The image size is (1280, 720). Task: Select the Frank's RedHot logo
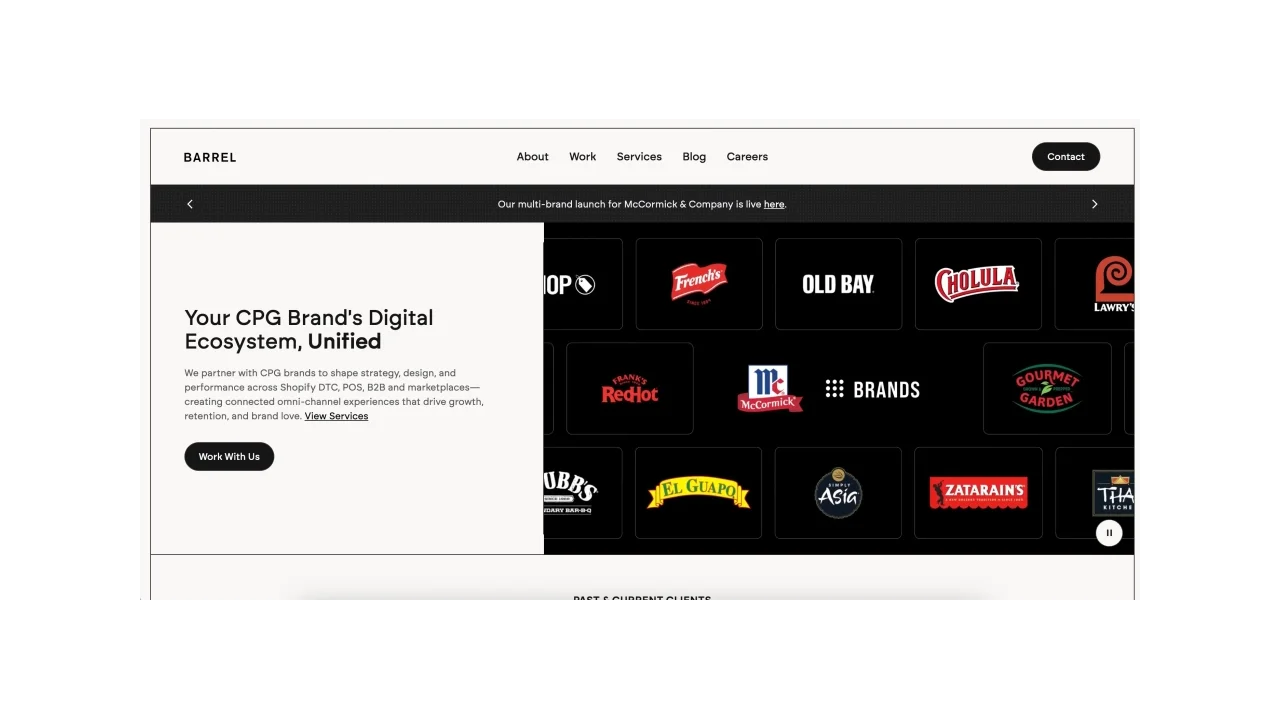coord(629,388)
